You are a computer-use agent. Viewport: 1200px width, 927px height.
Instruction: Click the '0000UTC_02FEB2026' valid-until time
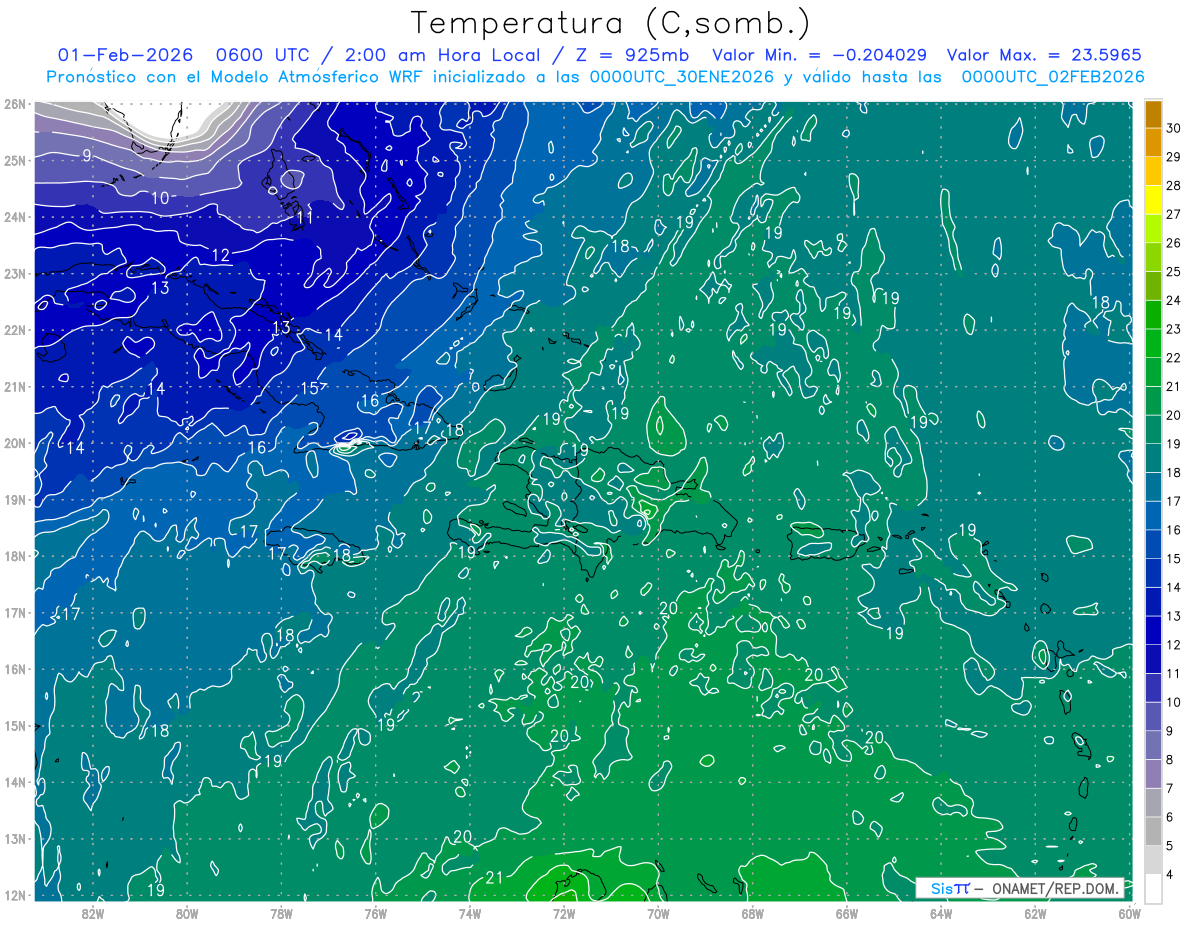tap(1052, 76)
